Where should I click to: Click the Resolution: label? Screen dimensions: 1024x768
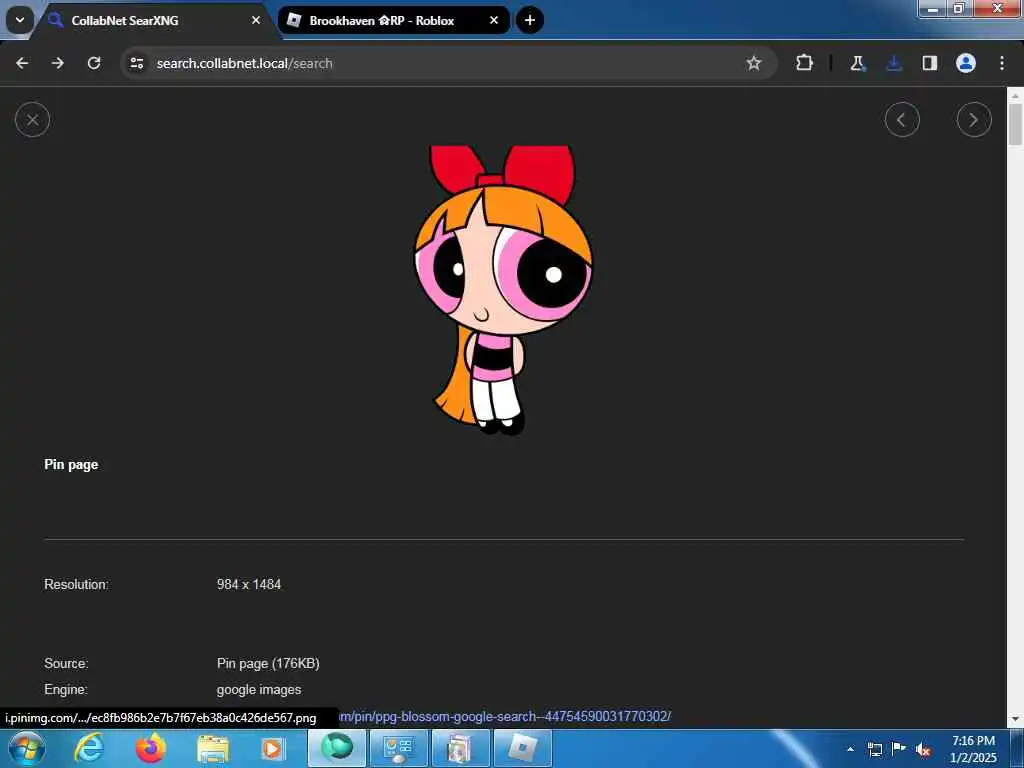(x=76, y=584)
